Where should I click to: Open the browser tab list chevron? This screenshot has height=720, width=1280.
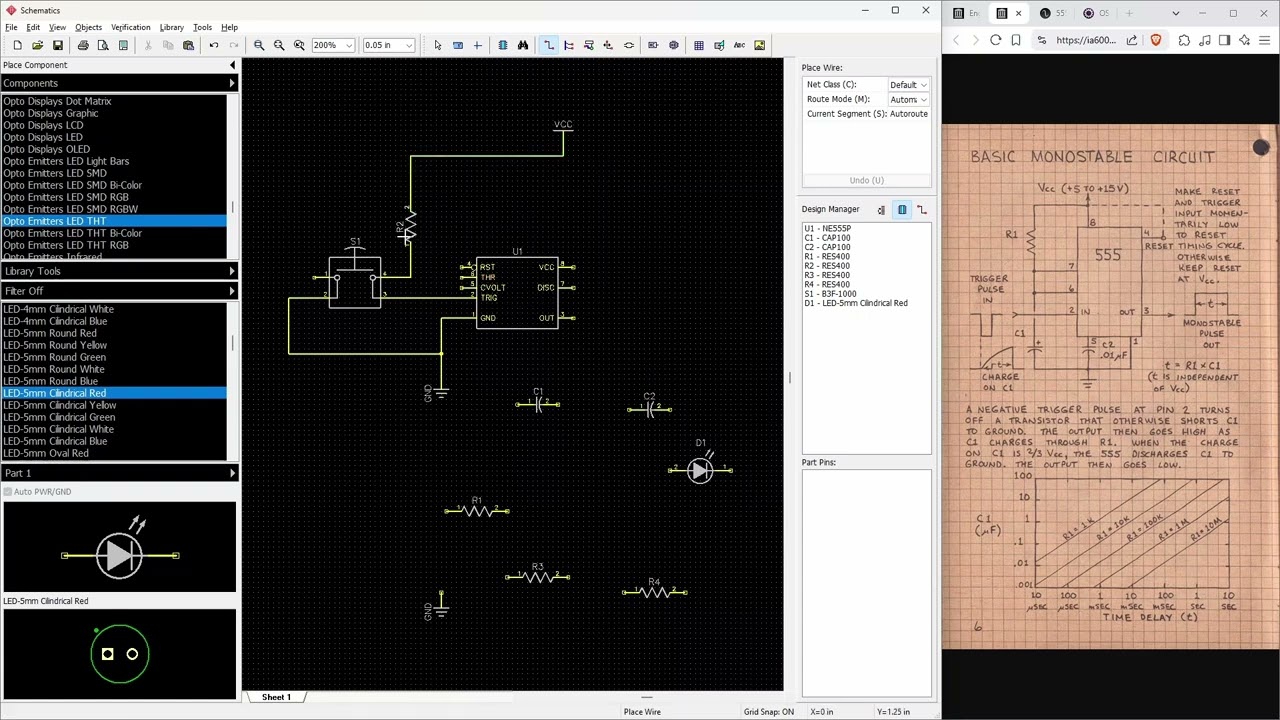point(1176,13)
